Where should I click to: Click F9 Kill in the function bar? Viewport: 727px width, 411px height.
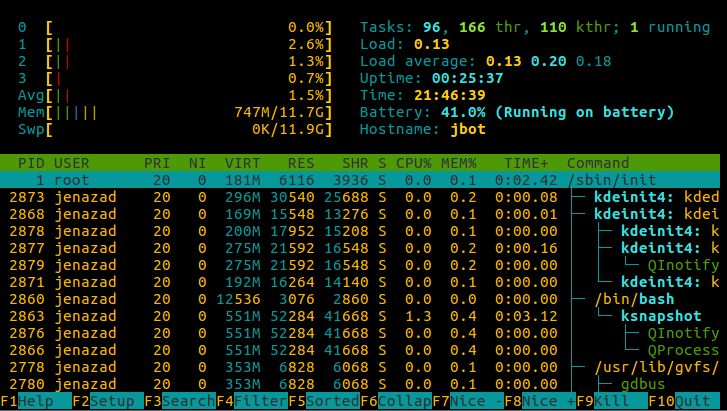612,401
